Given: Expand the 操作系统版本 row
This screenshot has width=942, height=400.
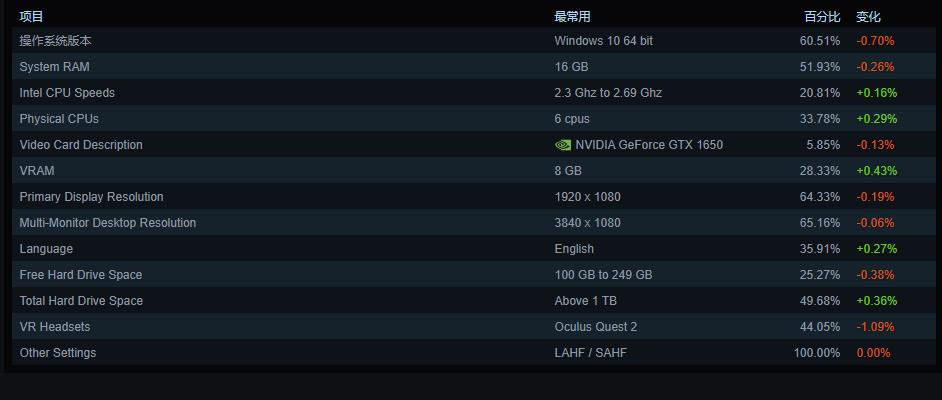Looking at the screenshot, I should [56, 41].
